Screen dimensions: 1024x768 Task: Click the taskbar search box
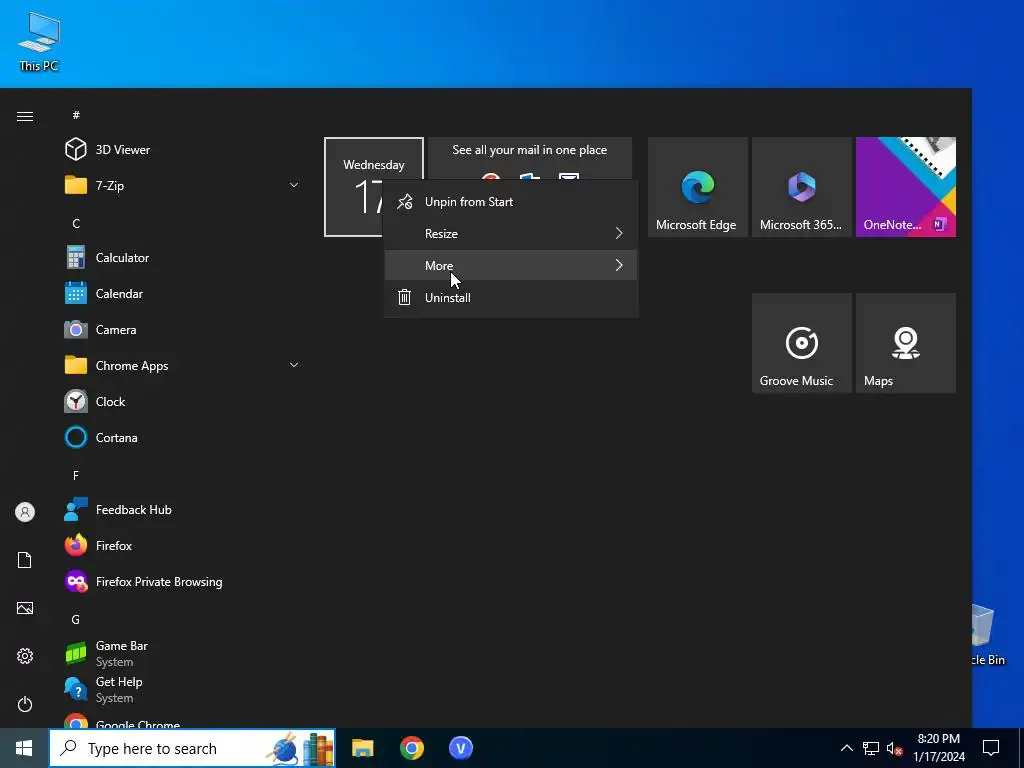pos(192,748)
